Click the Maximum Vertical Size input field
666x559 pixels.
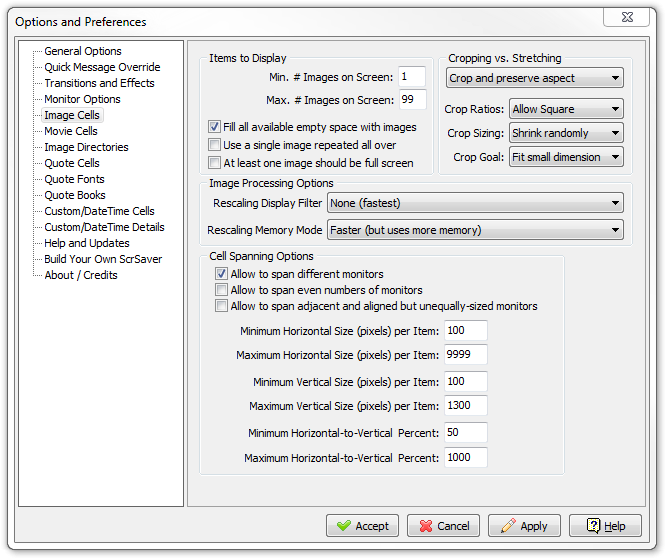(x=466, y=406)
